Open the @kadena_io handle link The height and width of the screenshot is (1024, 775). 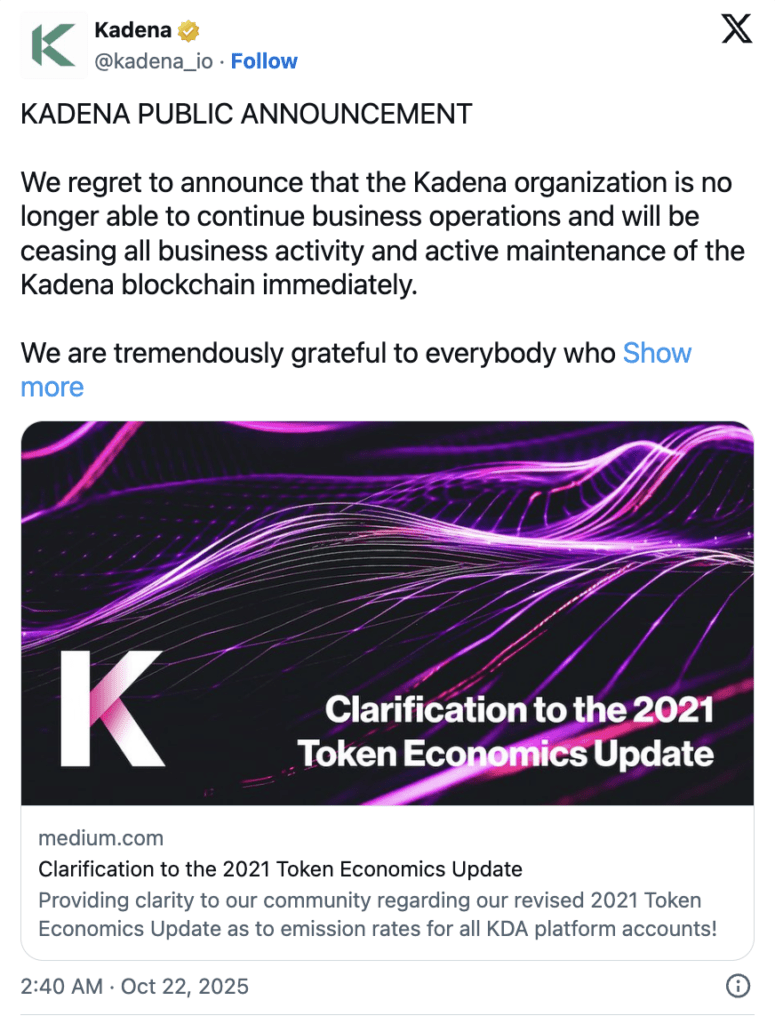[153, 61]
